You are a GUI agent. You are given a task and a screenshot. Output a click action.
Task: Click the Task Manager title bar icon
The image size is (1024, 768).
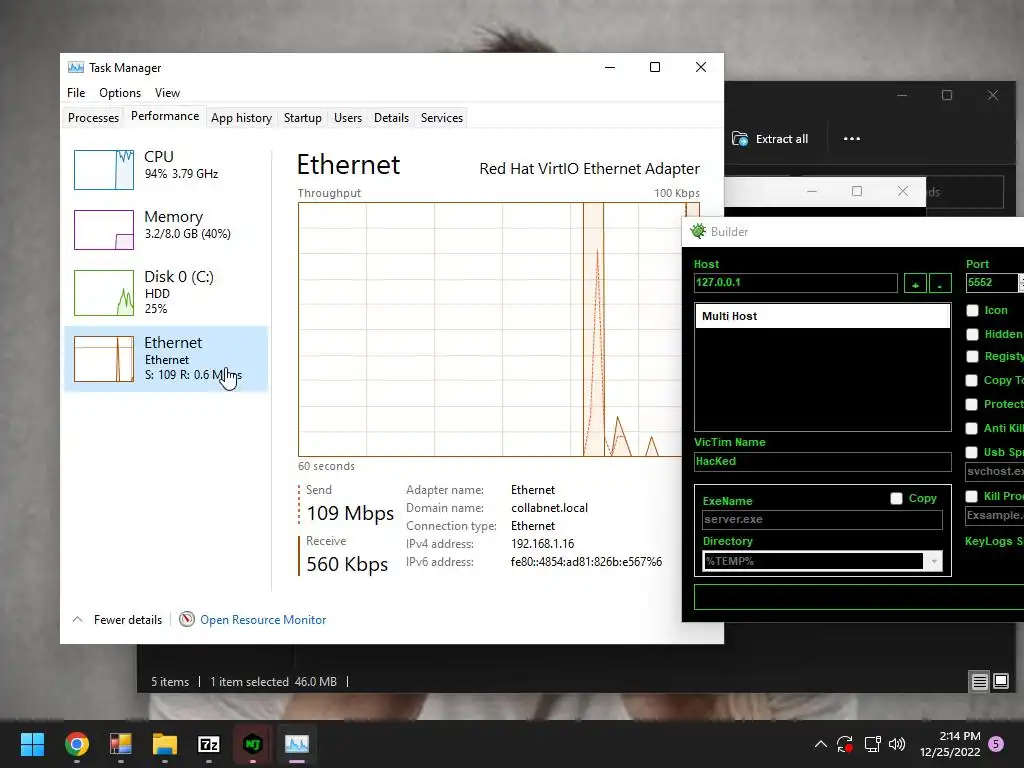click(76, 67)
